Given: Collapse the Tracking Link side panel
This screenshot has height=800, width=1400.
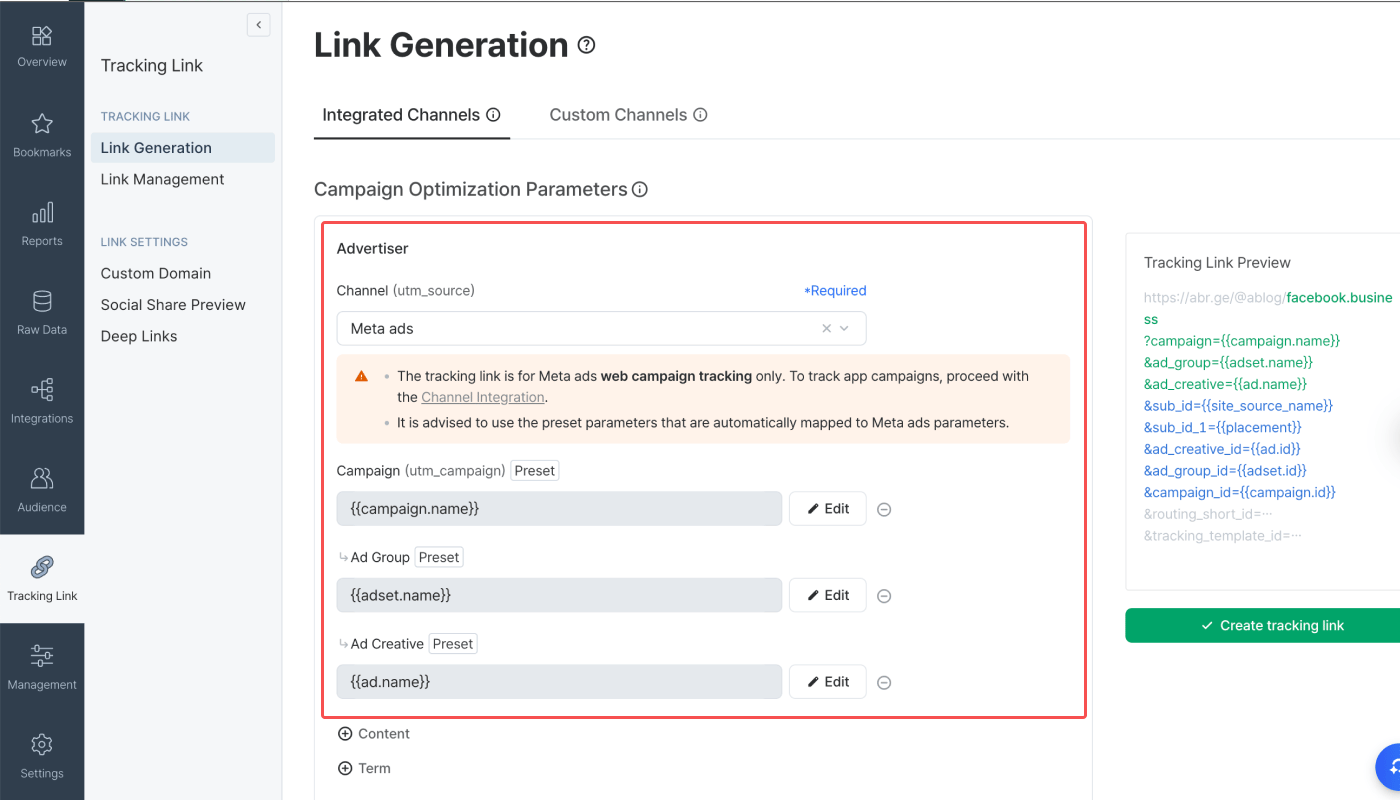Looking at the screenshot, I should point(259,25).
